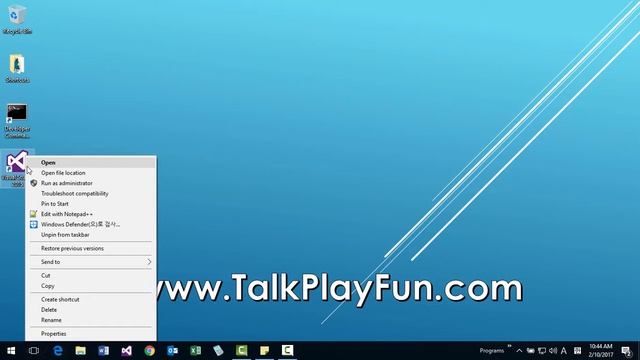Select Delete in the context menu
The height and width of the screenshot is (360, 640).
(91, 310)
